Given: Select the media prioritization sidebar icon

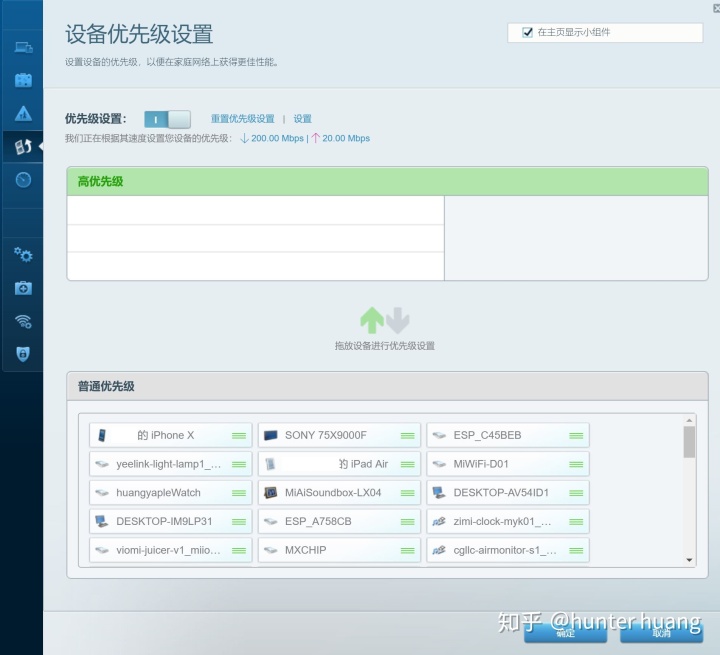Looking at the screenshot, I should (23, 147).
